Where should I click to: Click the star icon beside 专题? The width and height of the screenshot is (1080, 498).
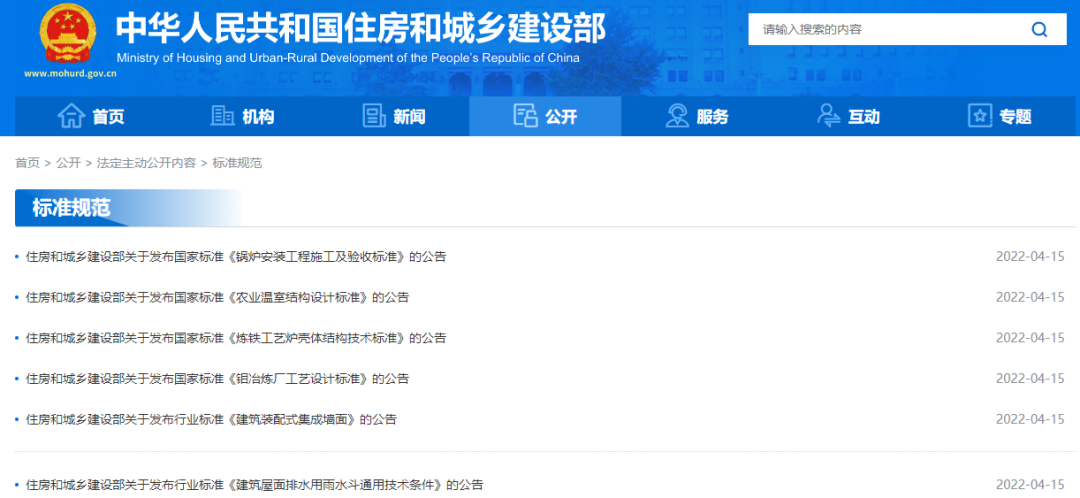point(979,116)
